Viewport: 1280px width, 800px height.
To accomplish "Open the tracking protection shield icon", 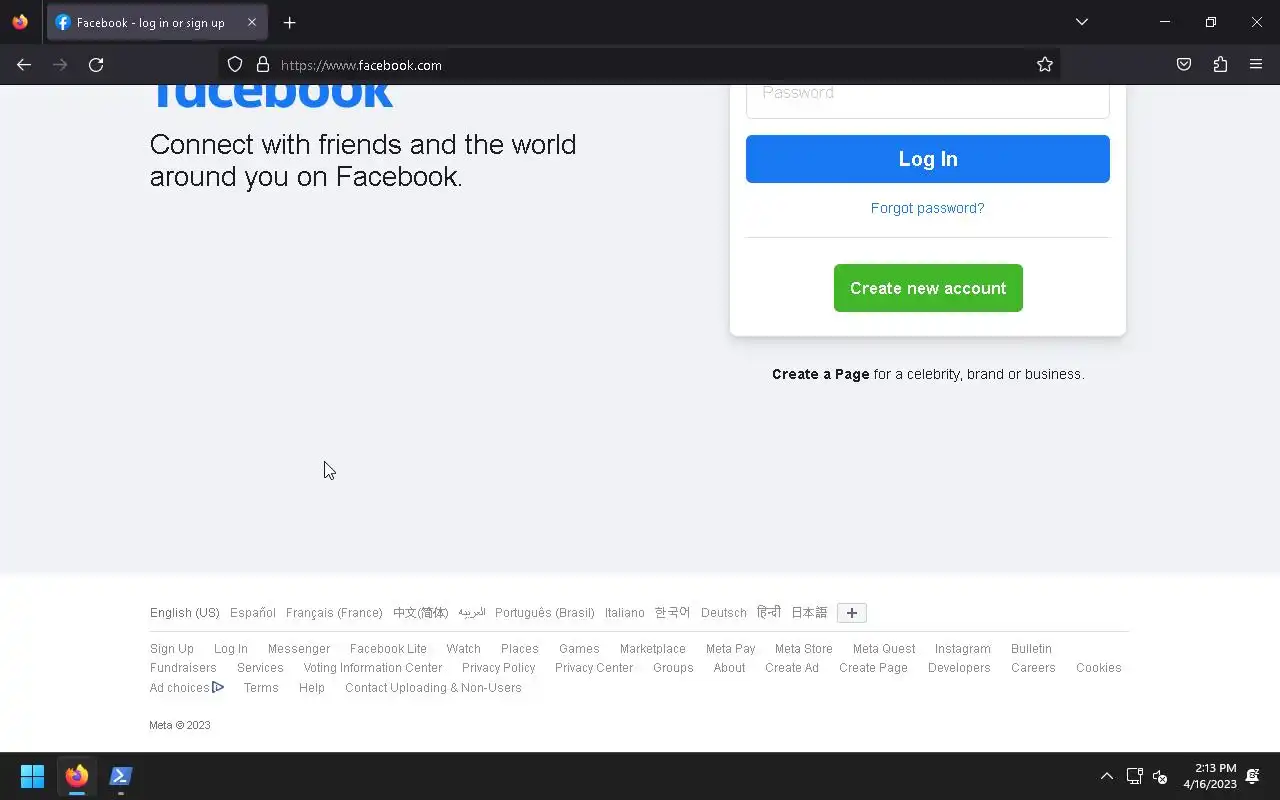I will pyautogui.click(x=235, y=65).
